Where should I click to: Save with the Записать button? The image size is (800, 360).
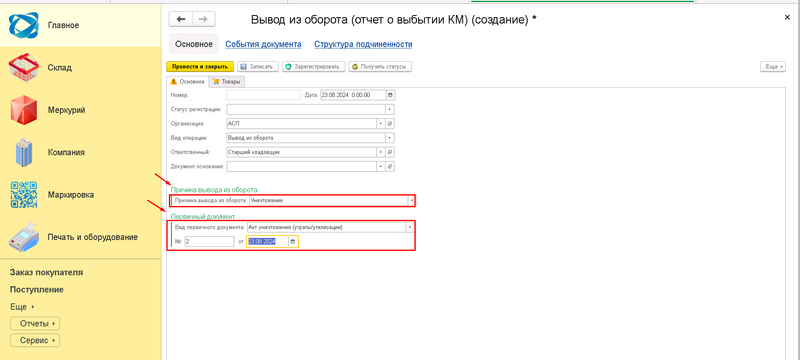pyautogui.click(x=258, y=67)
